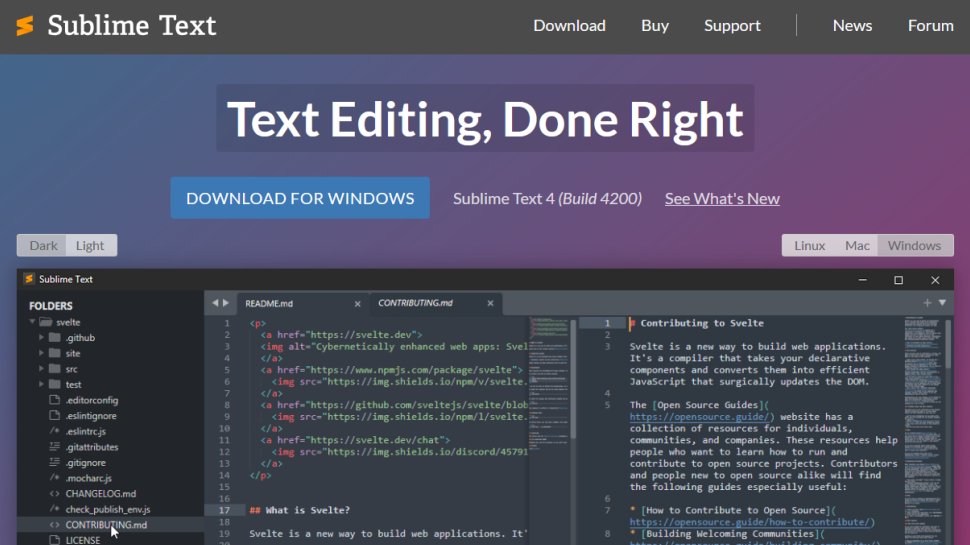Select Linux platform preview
This screenshot has height=545, width=970.
(809, 246)
